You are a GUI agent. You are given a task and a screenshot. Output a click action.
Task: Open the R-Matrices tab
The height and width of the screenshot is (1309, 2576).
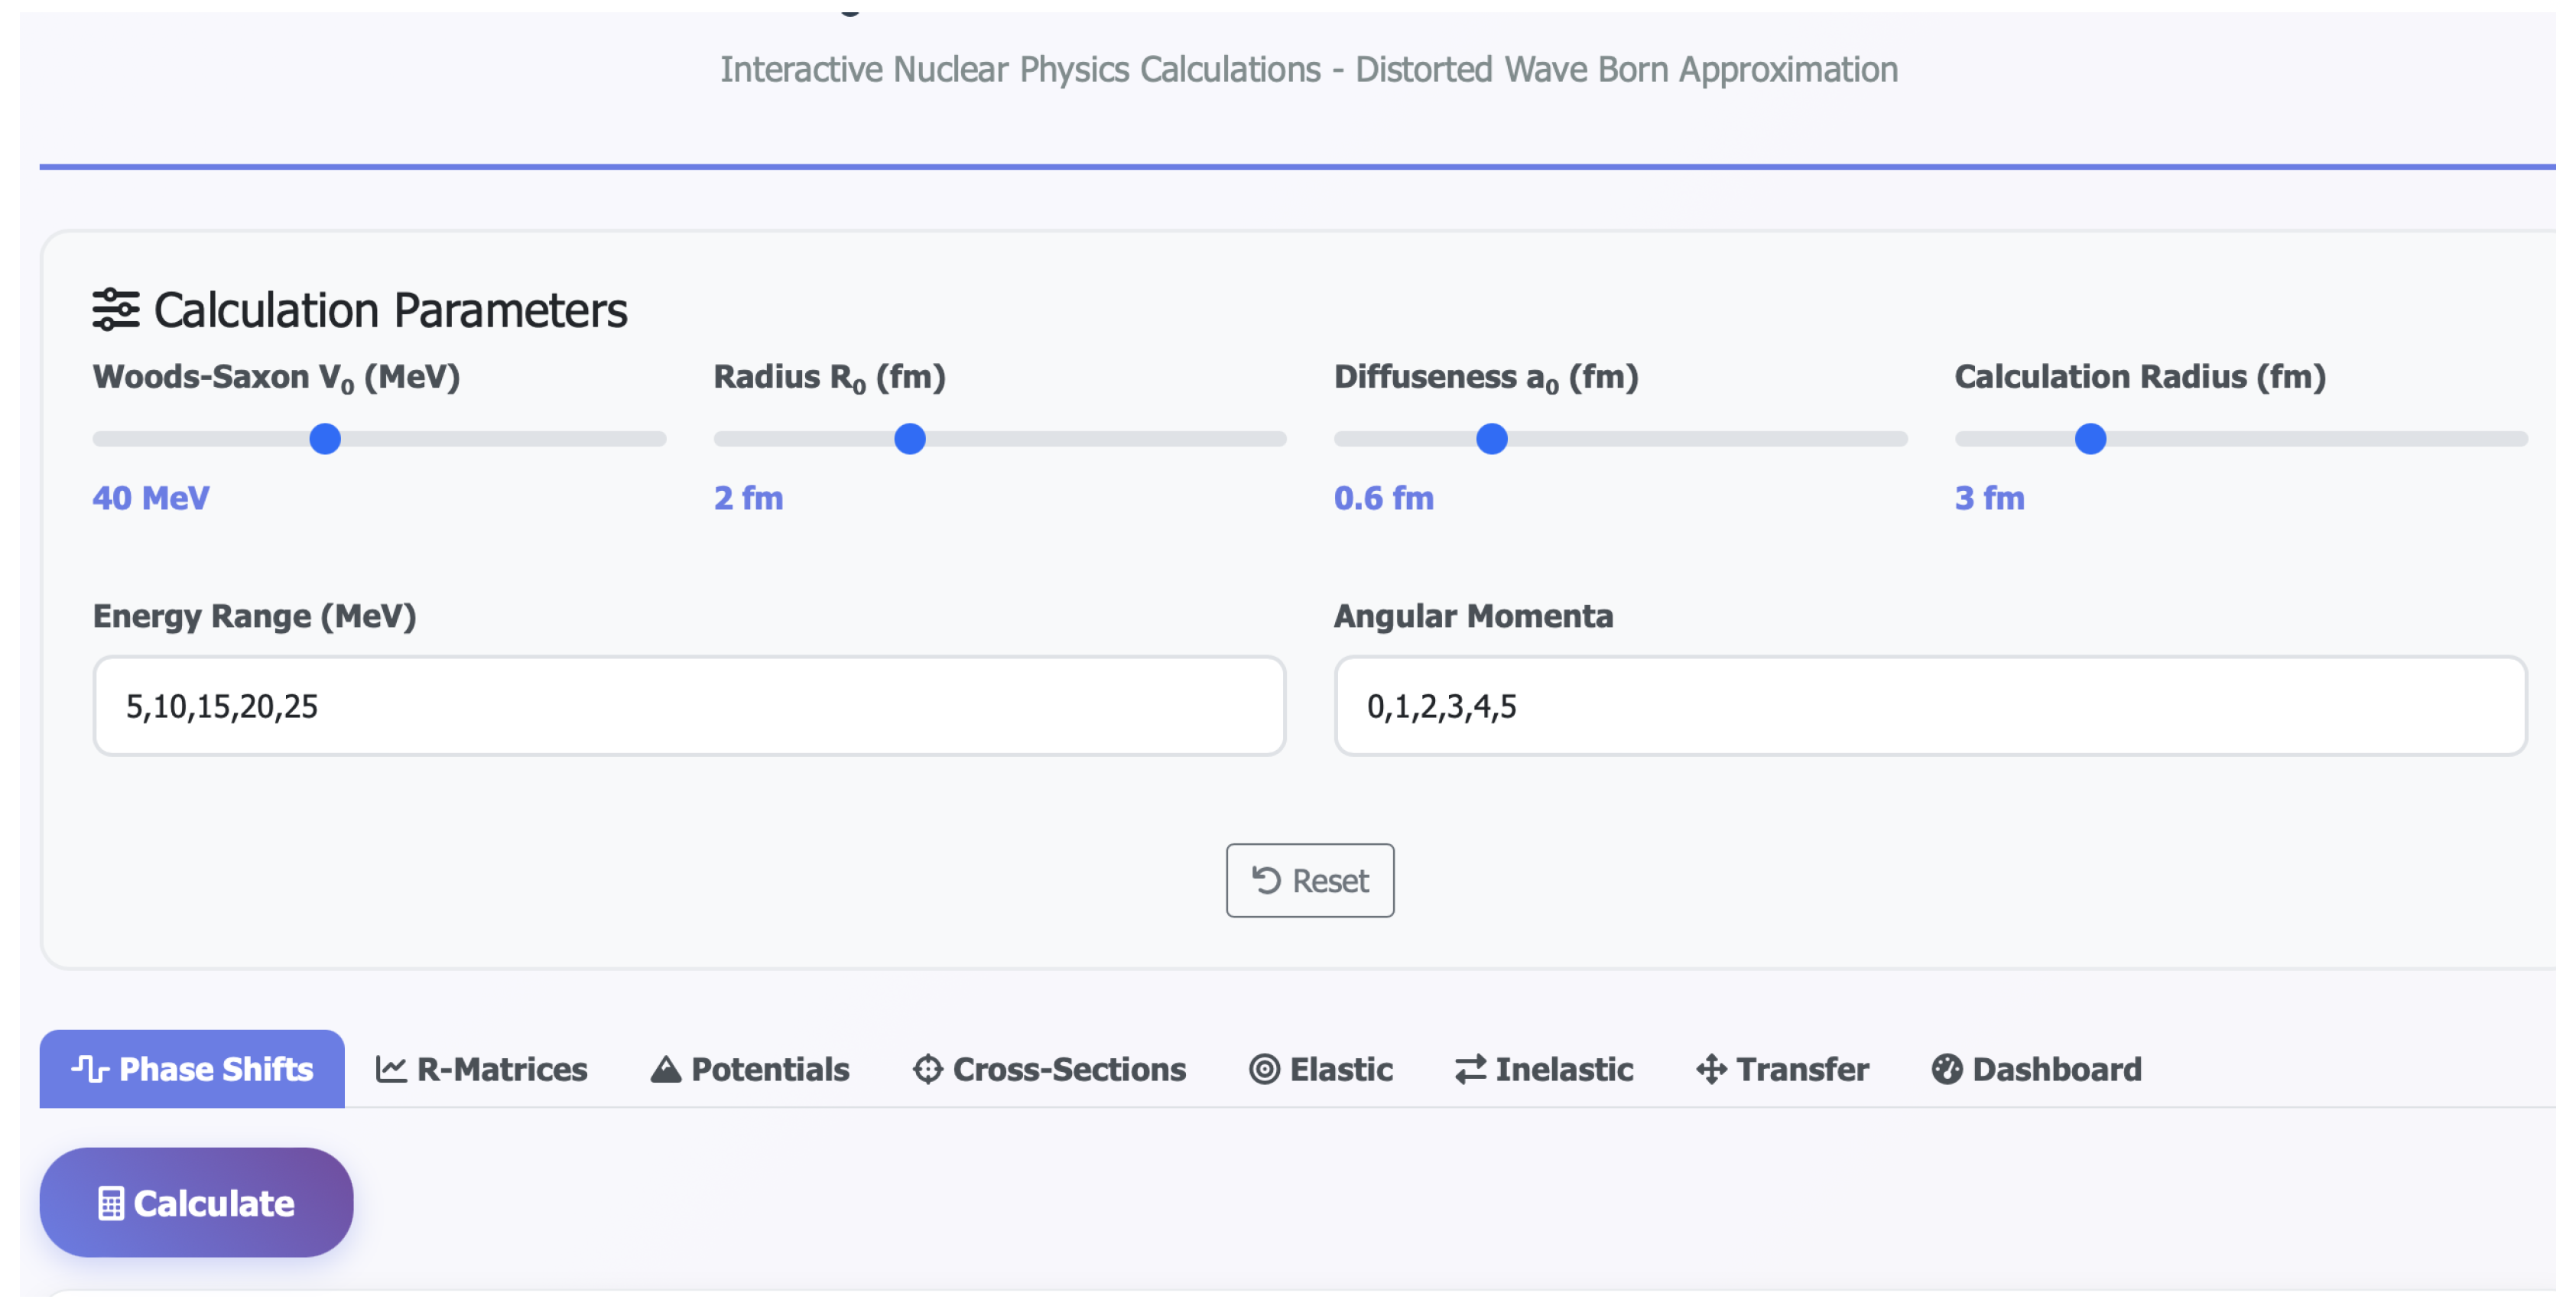point(482,1069)
